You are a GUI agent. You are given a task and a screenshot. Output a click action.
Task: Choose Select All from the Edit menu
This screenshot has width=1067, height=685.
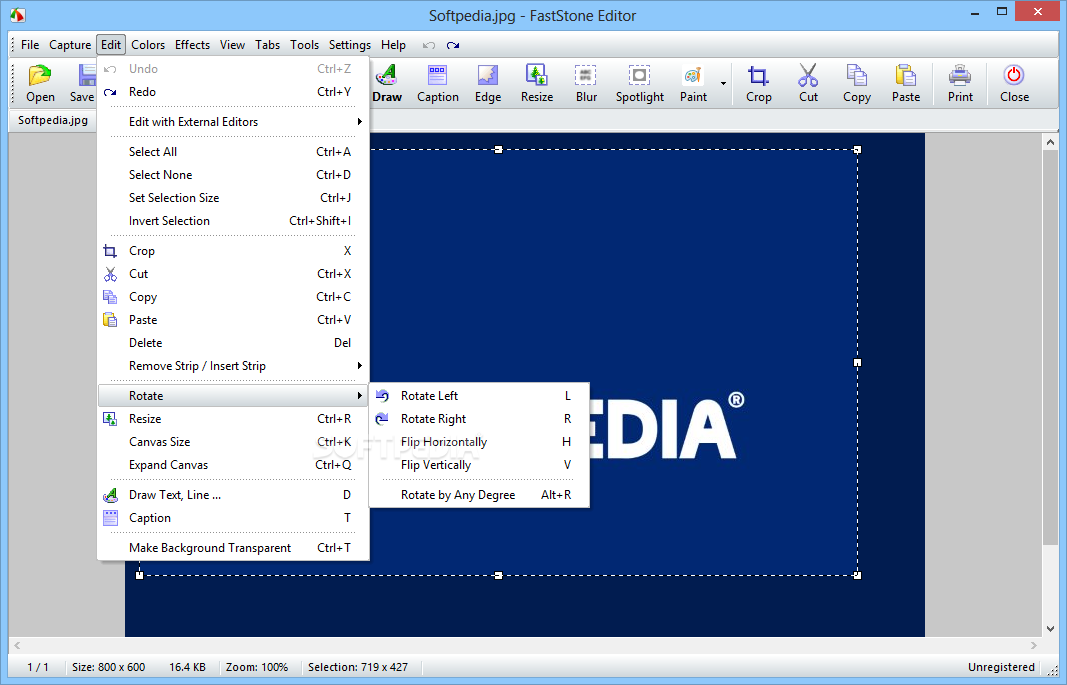click(x=233, y=152)
